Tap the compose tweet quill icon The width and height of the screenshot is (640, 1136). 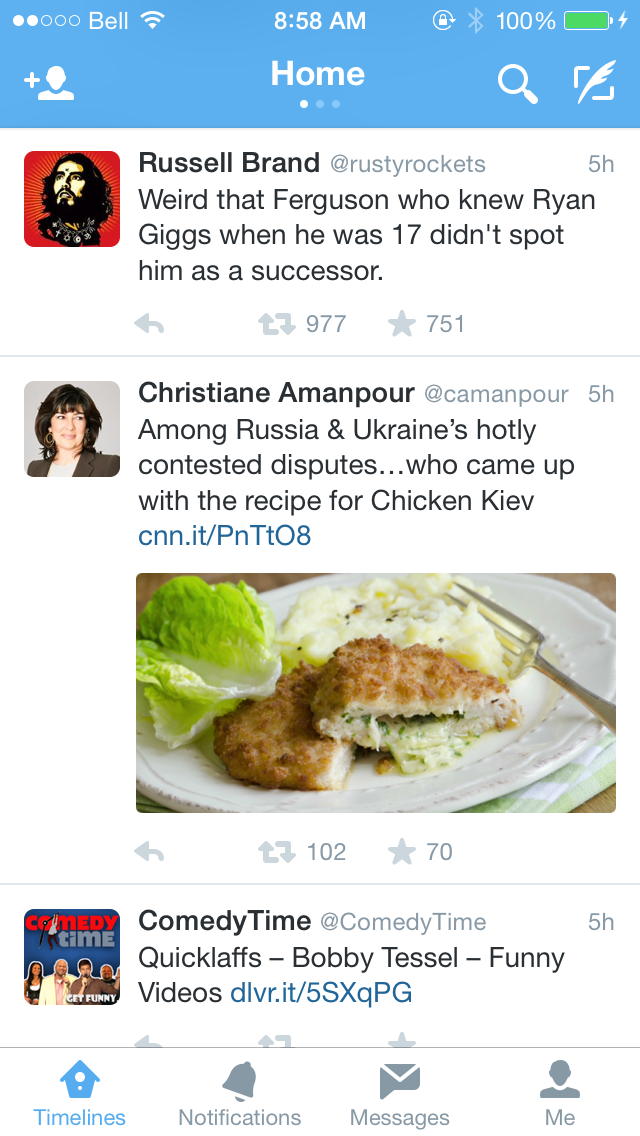point(594,85)
